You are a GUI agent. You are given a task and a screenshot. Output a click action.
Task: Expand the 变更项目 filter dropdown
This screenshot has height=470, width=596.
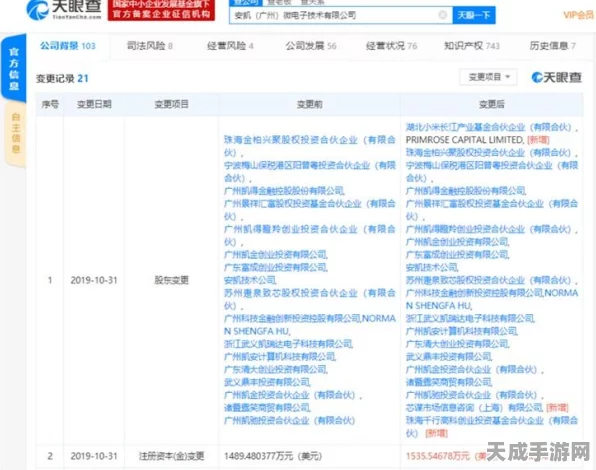488,77
